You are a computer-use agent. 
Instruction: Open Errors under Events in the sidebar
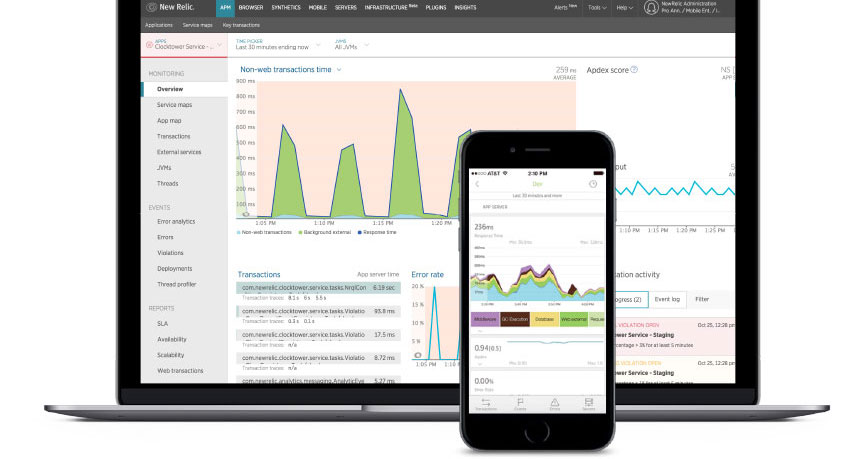(x=165, y=238)
